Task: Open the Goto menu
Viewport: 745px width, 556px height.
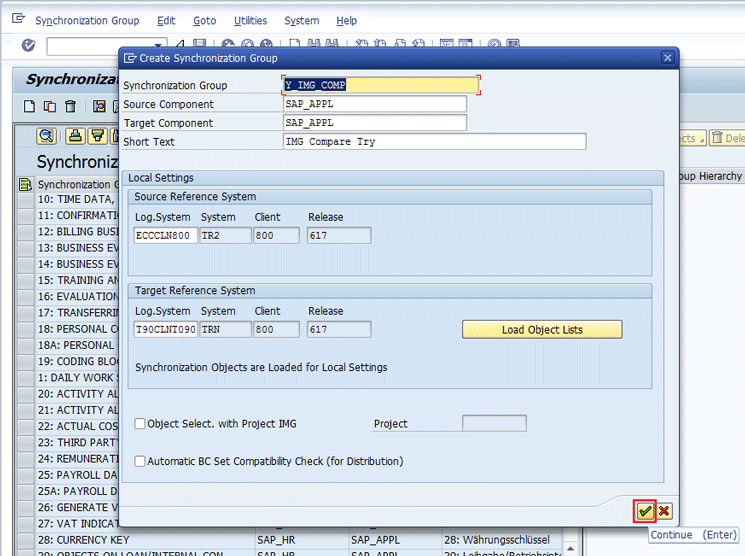Action: pyautogui.click(x=204, y=20)
